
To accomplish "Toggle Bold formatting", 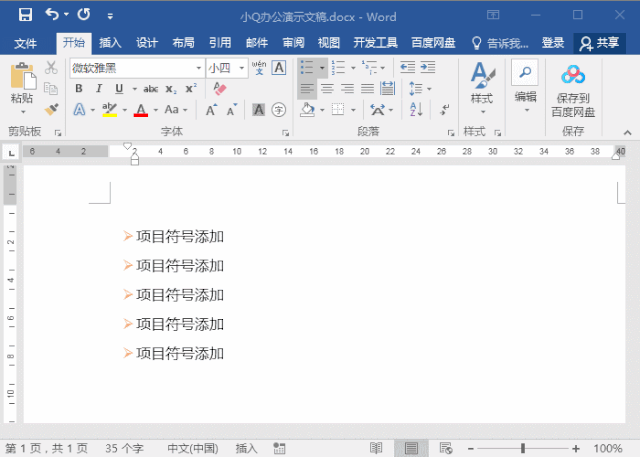I will point(79,89).
